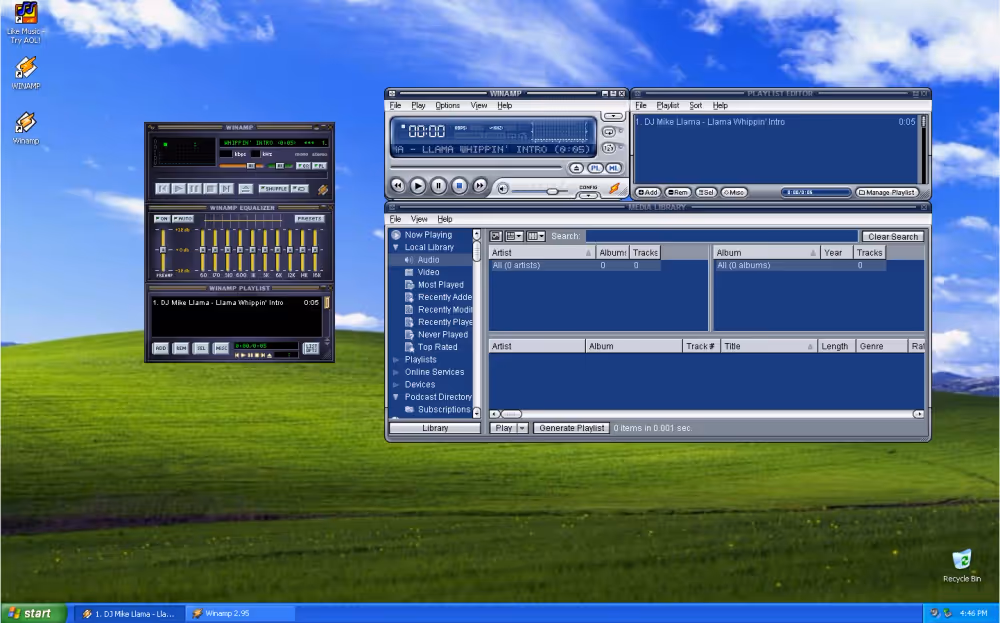This screenshot has height=623, width=1000.
Task: Click the Pause button in modern Winamp
Action: click(439, 186)
